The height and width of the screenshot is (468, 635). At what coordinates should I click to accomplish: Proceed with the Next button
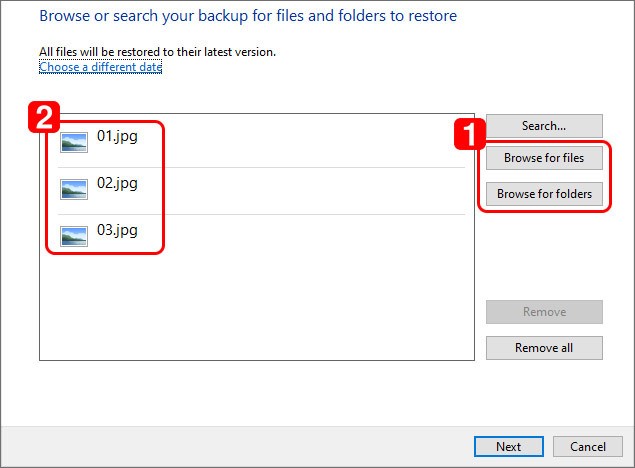tap(509, 447)
